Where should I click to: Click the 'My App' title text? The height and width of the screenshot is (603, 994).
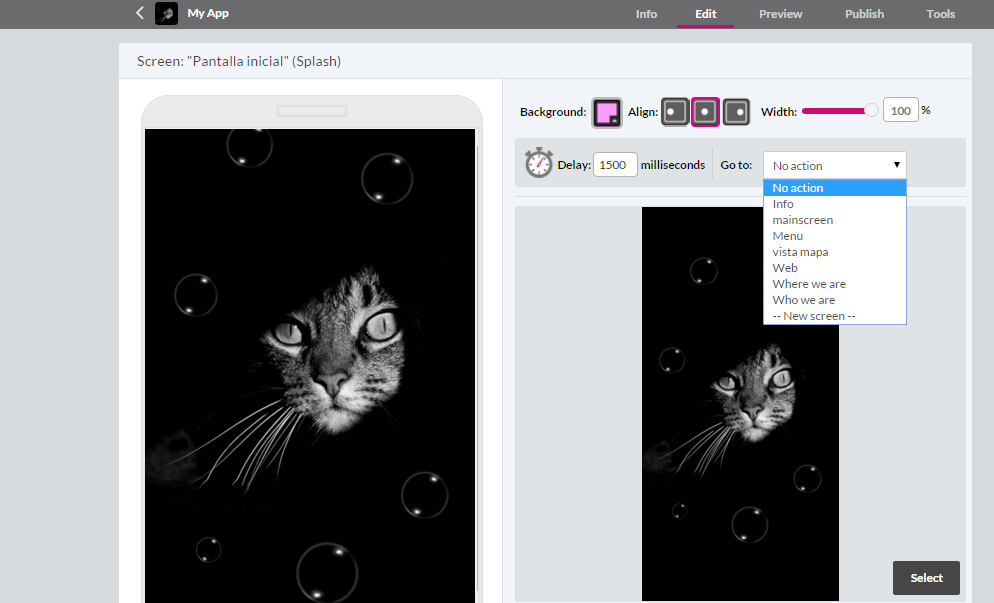coord(208,13)
